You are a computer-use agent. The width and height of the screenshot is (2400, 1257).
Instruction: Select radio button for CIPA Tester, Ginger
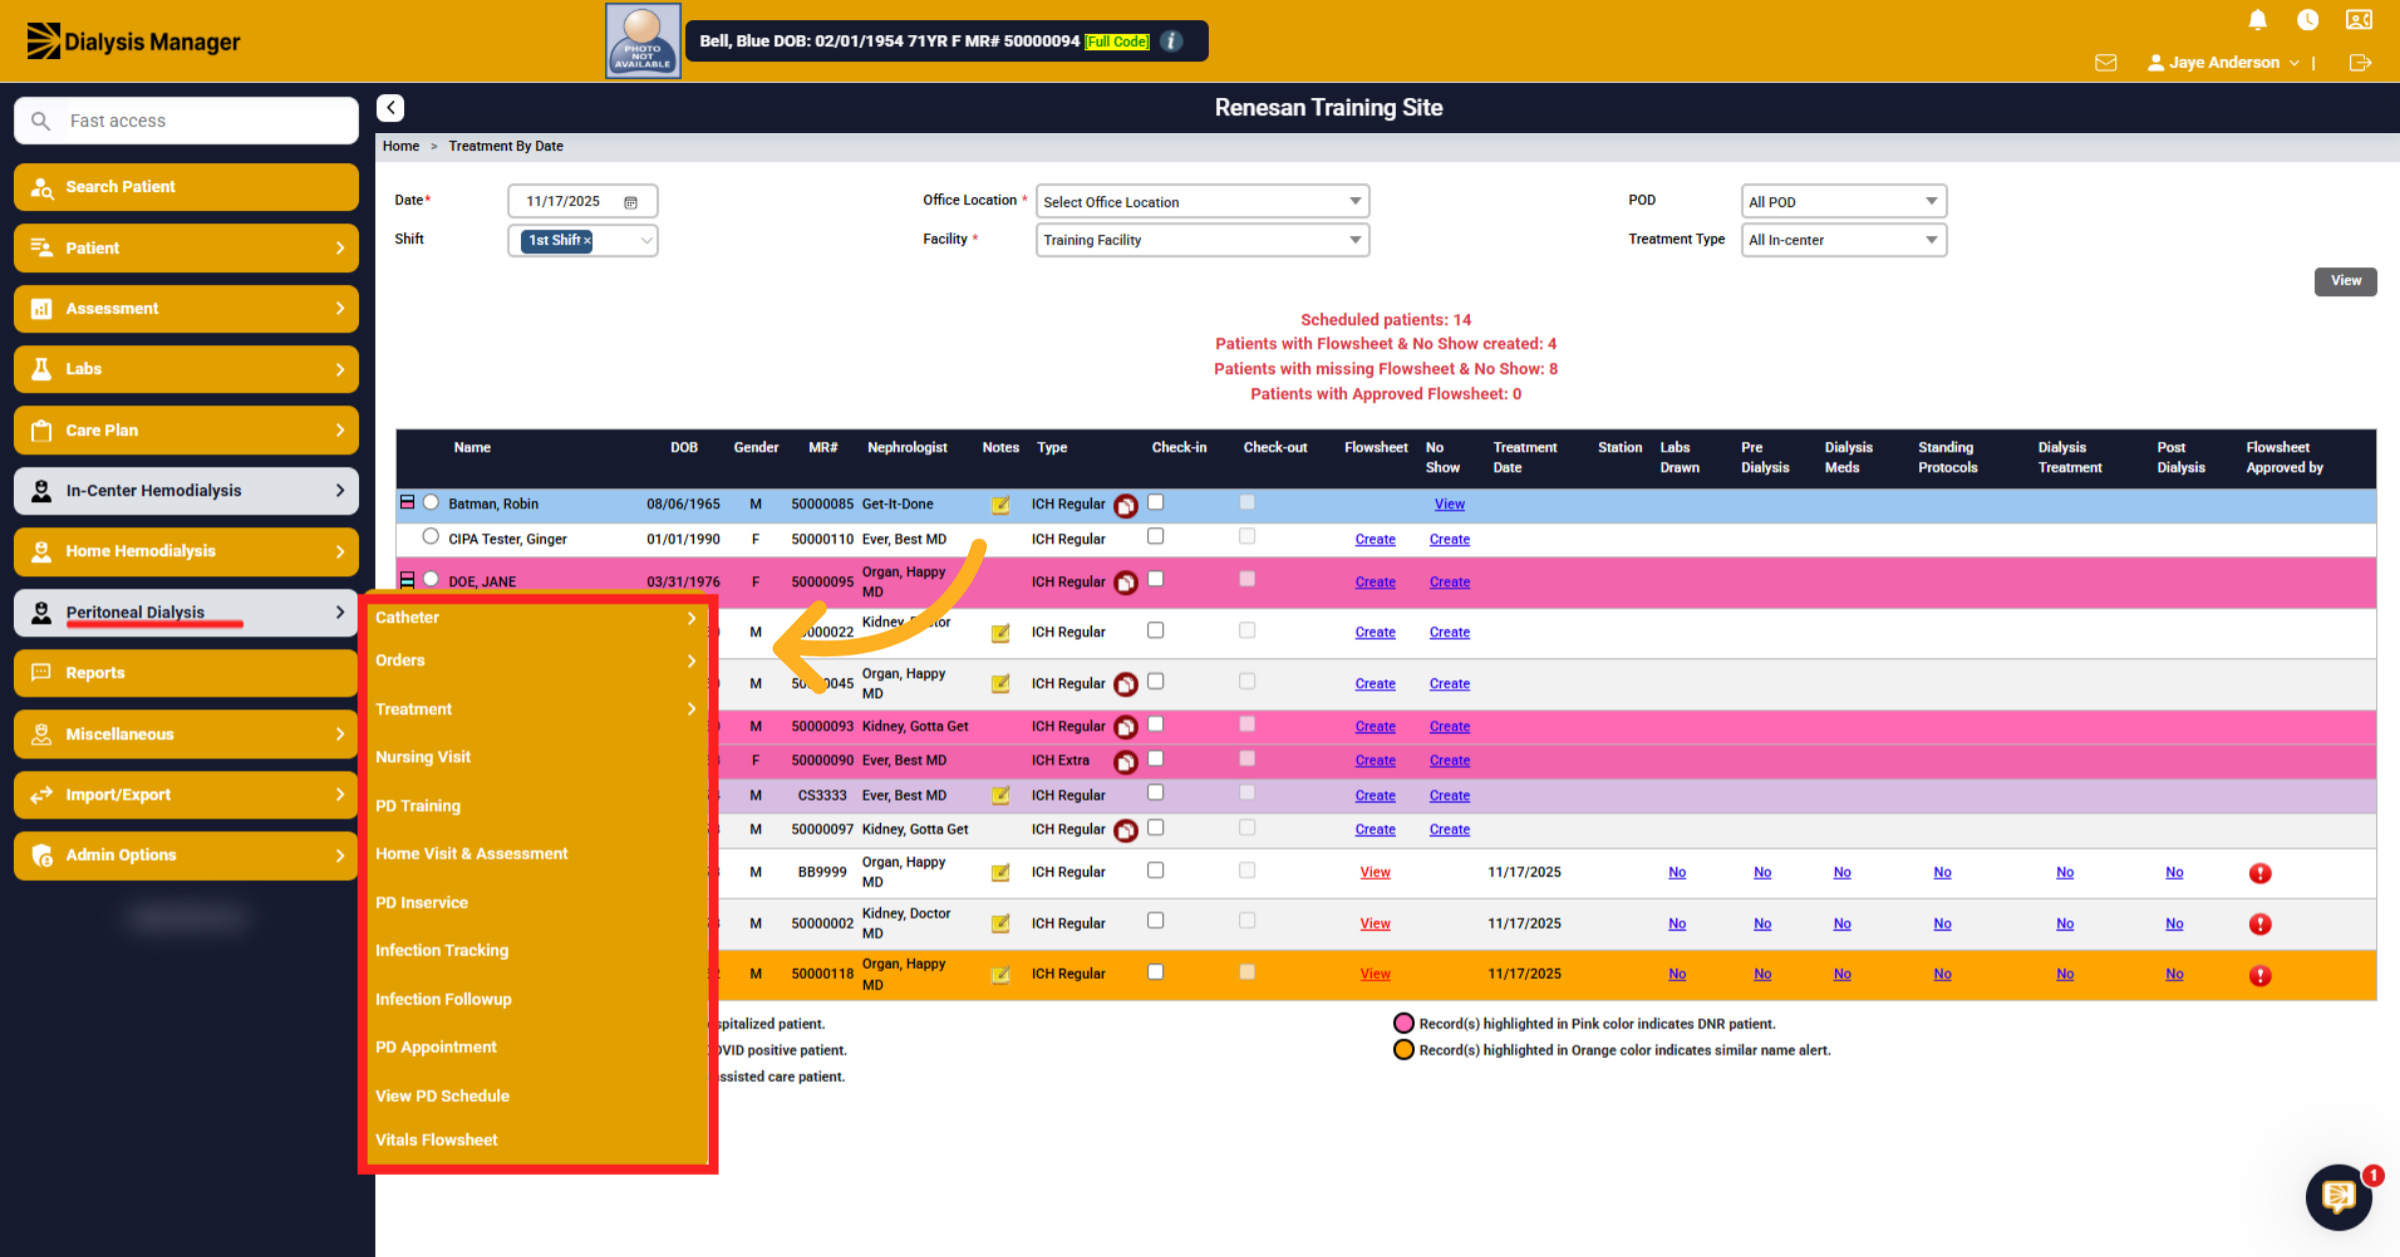click(431, 536)
